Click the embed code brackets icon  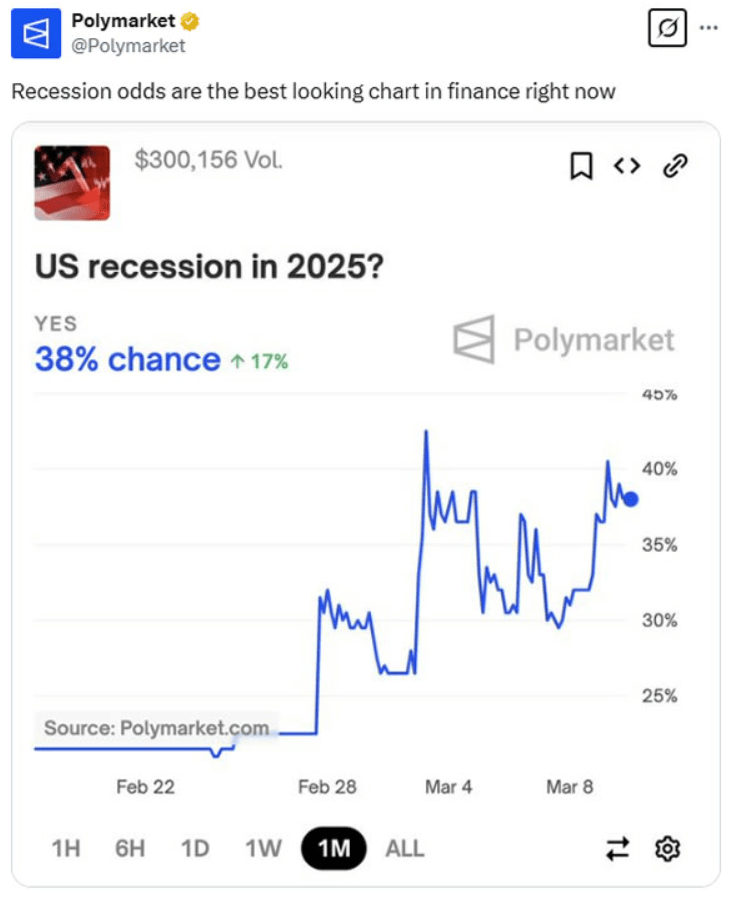pos(627,166)
